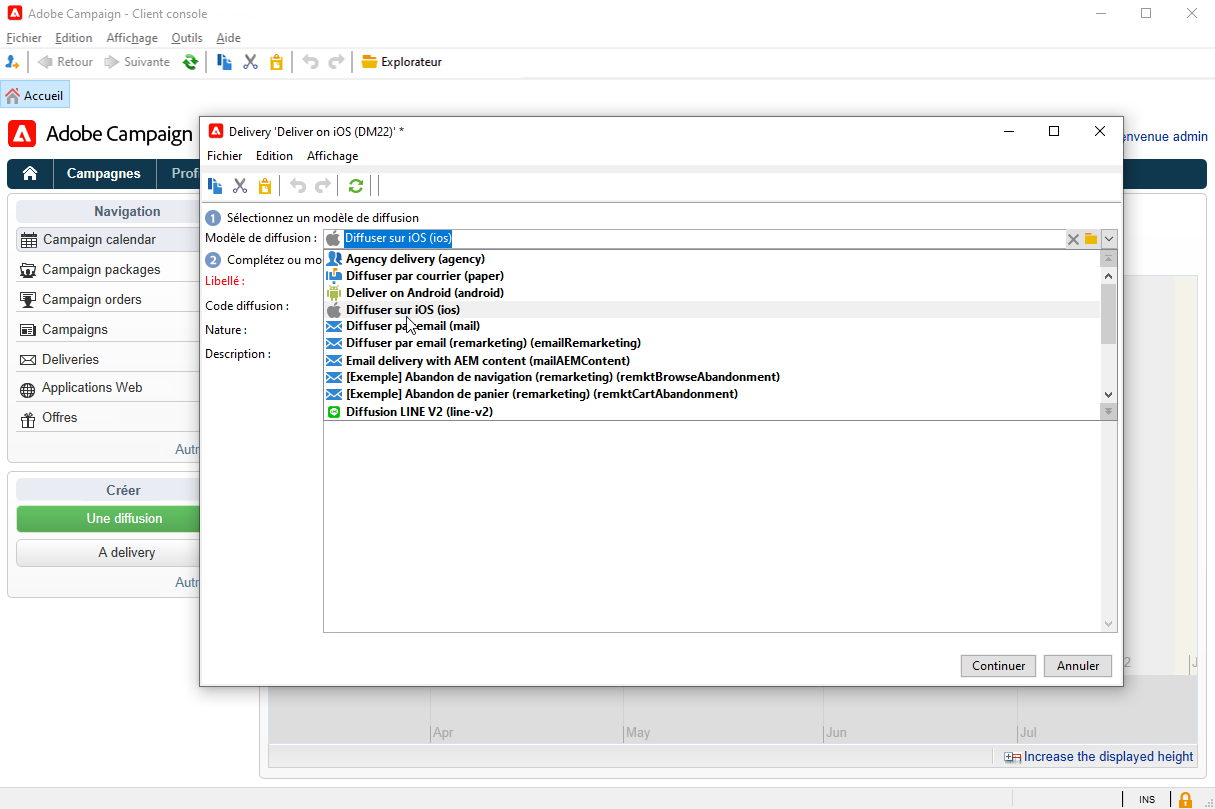Click the Redo arrow in delivery dialog toolbar
The image size is (1215, 809).
click(x=322, y=186)
